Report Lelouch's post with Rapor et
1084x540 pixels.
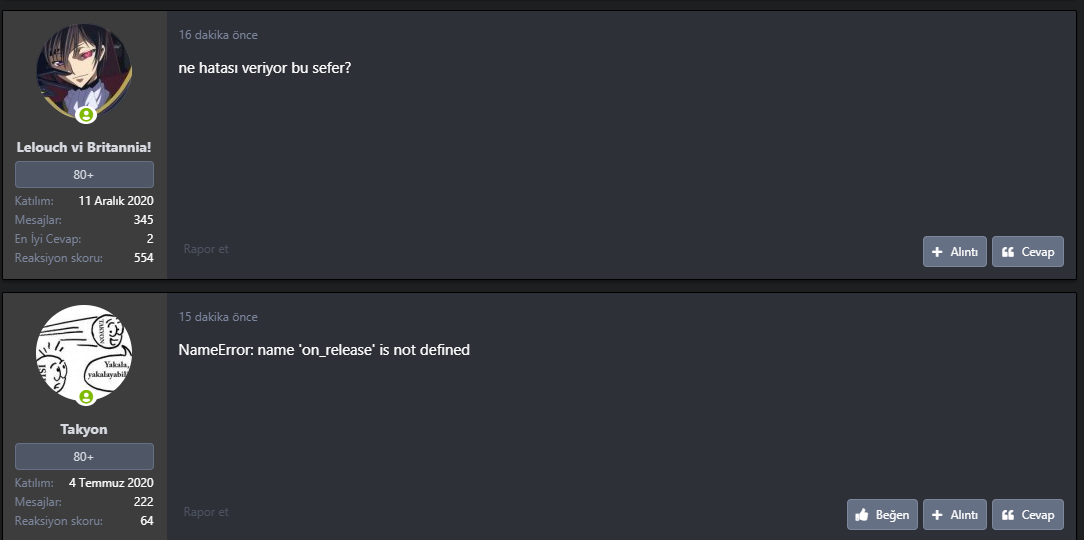point(206,249)
